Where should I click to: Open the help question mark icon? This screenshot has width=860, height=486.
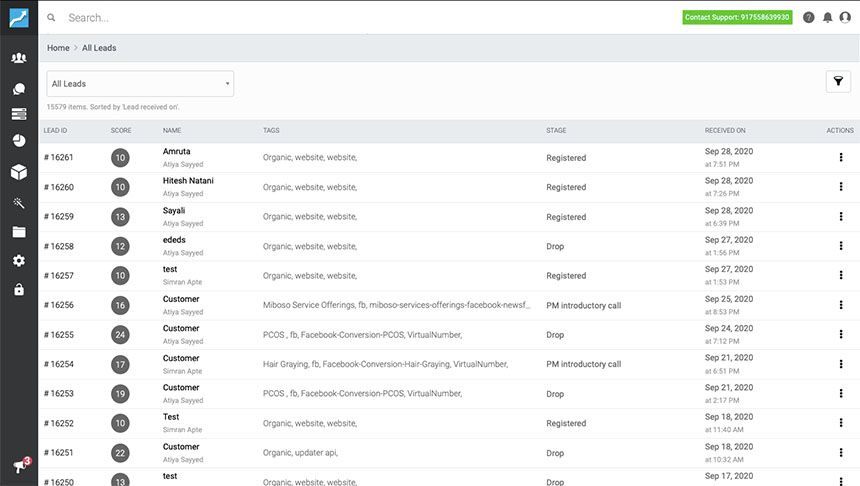pyautogui.click(x=808, y=18)
